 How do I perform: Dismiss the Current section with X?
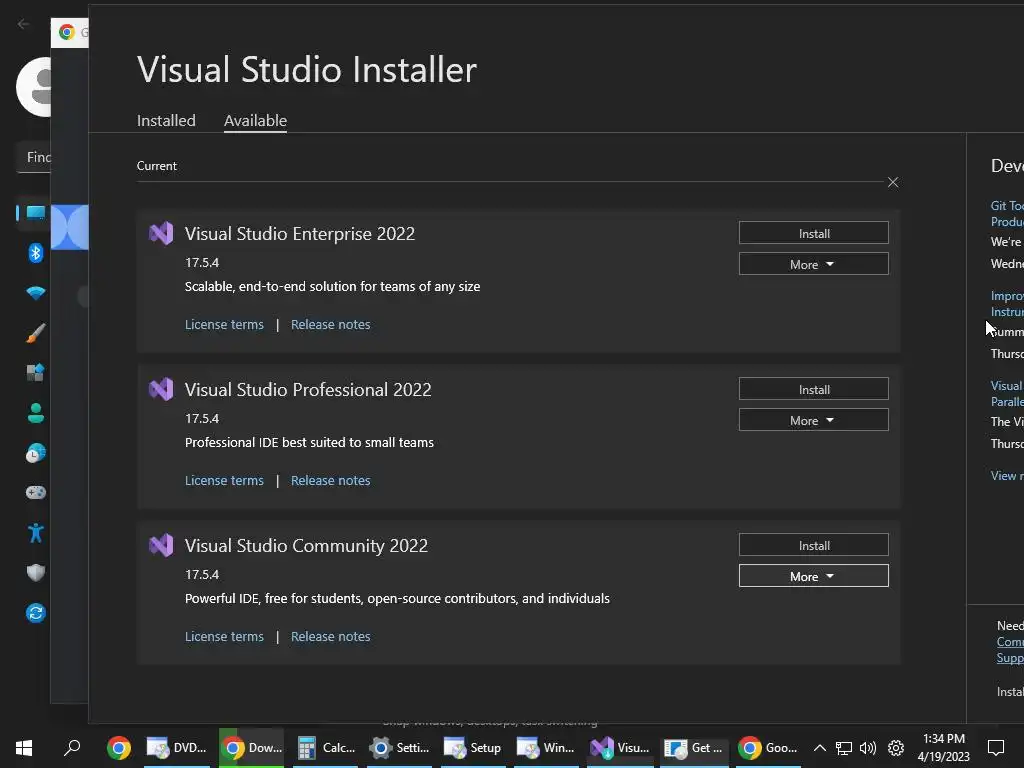pyautogui.click(x=893, y=182)
